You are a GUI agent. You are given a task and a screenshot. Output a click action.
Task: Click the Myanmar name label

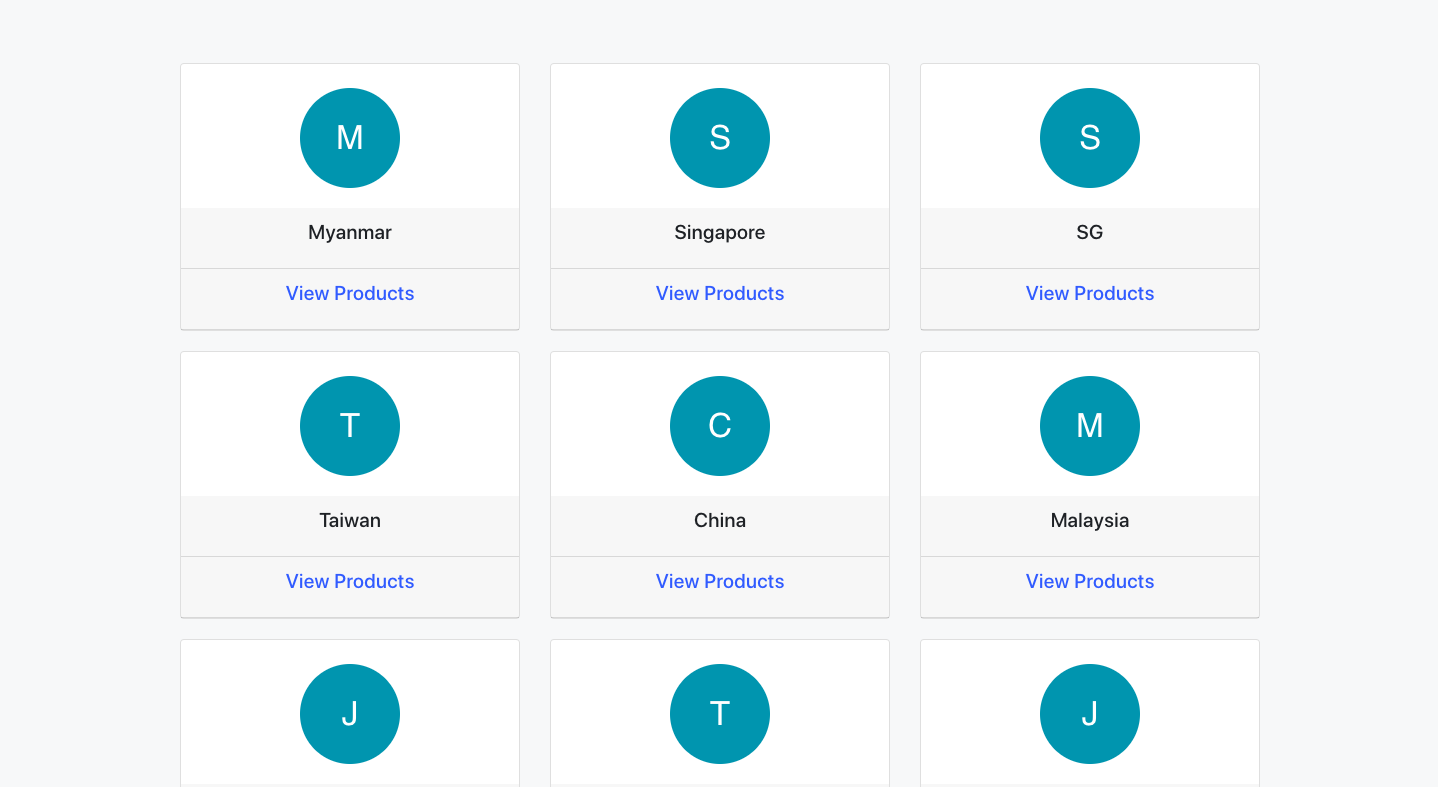tap(350, 232)
